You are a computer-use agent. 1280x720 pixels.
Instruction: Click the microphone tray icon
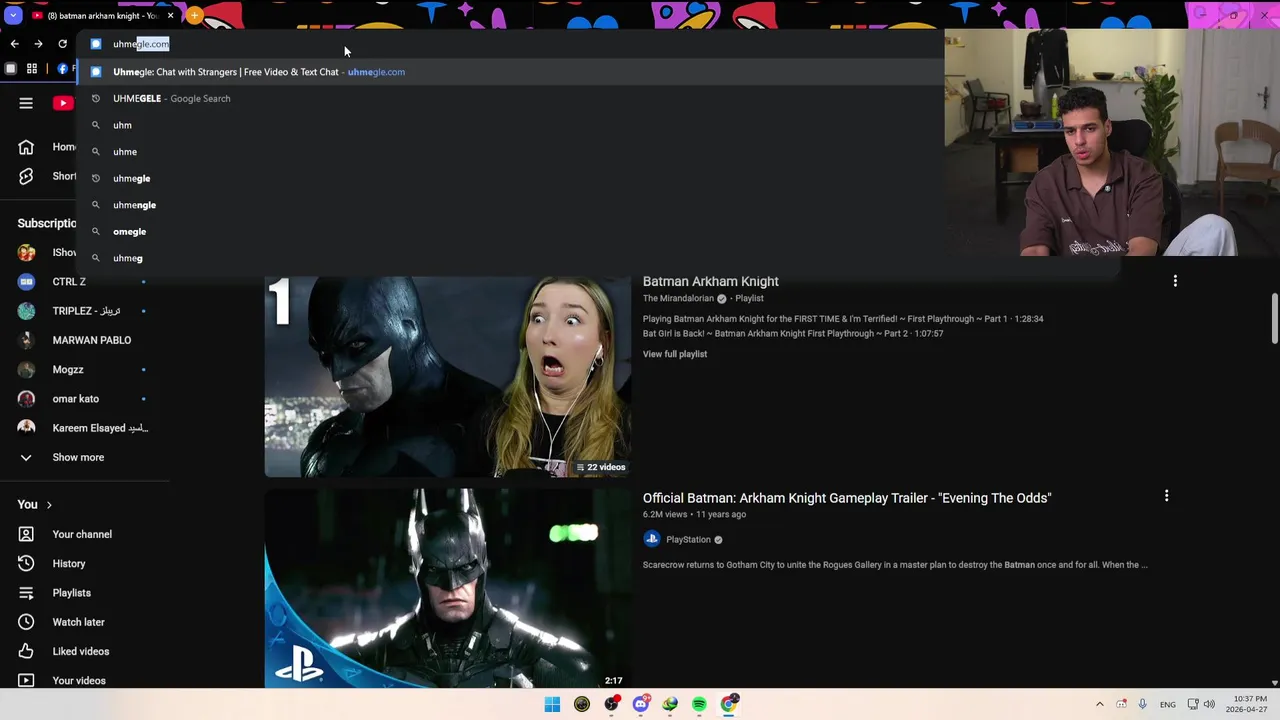1142,705
